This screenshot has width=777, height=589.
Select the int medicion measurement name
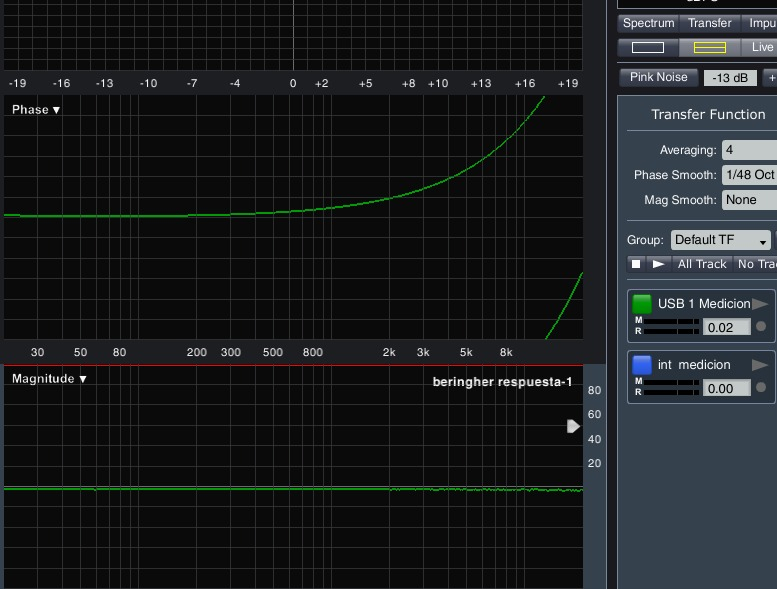694,365
